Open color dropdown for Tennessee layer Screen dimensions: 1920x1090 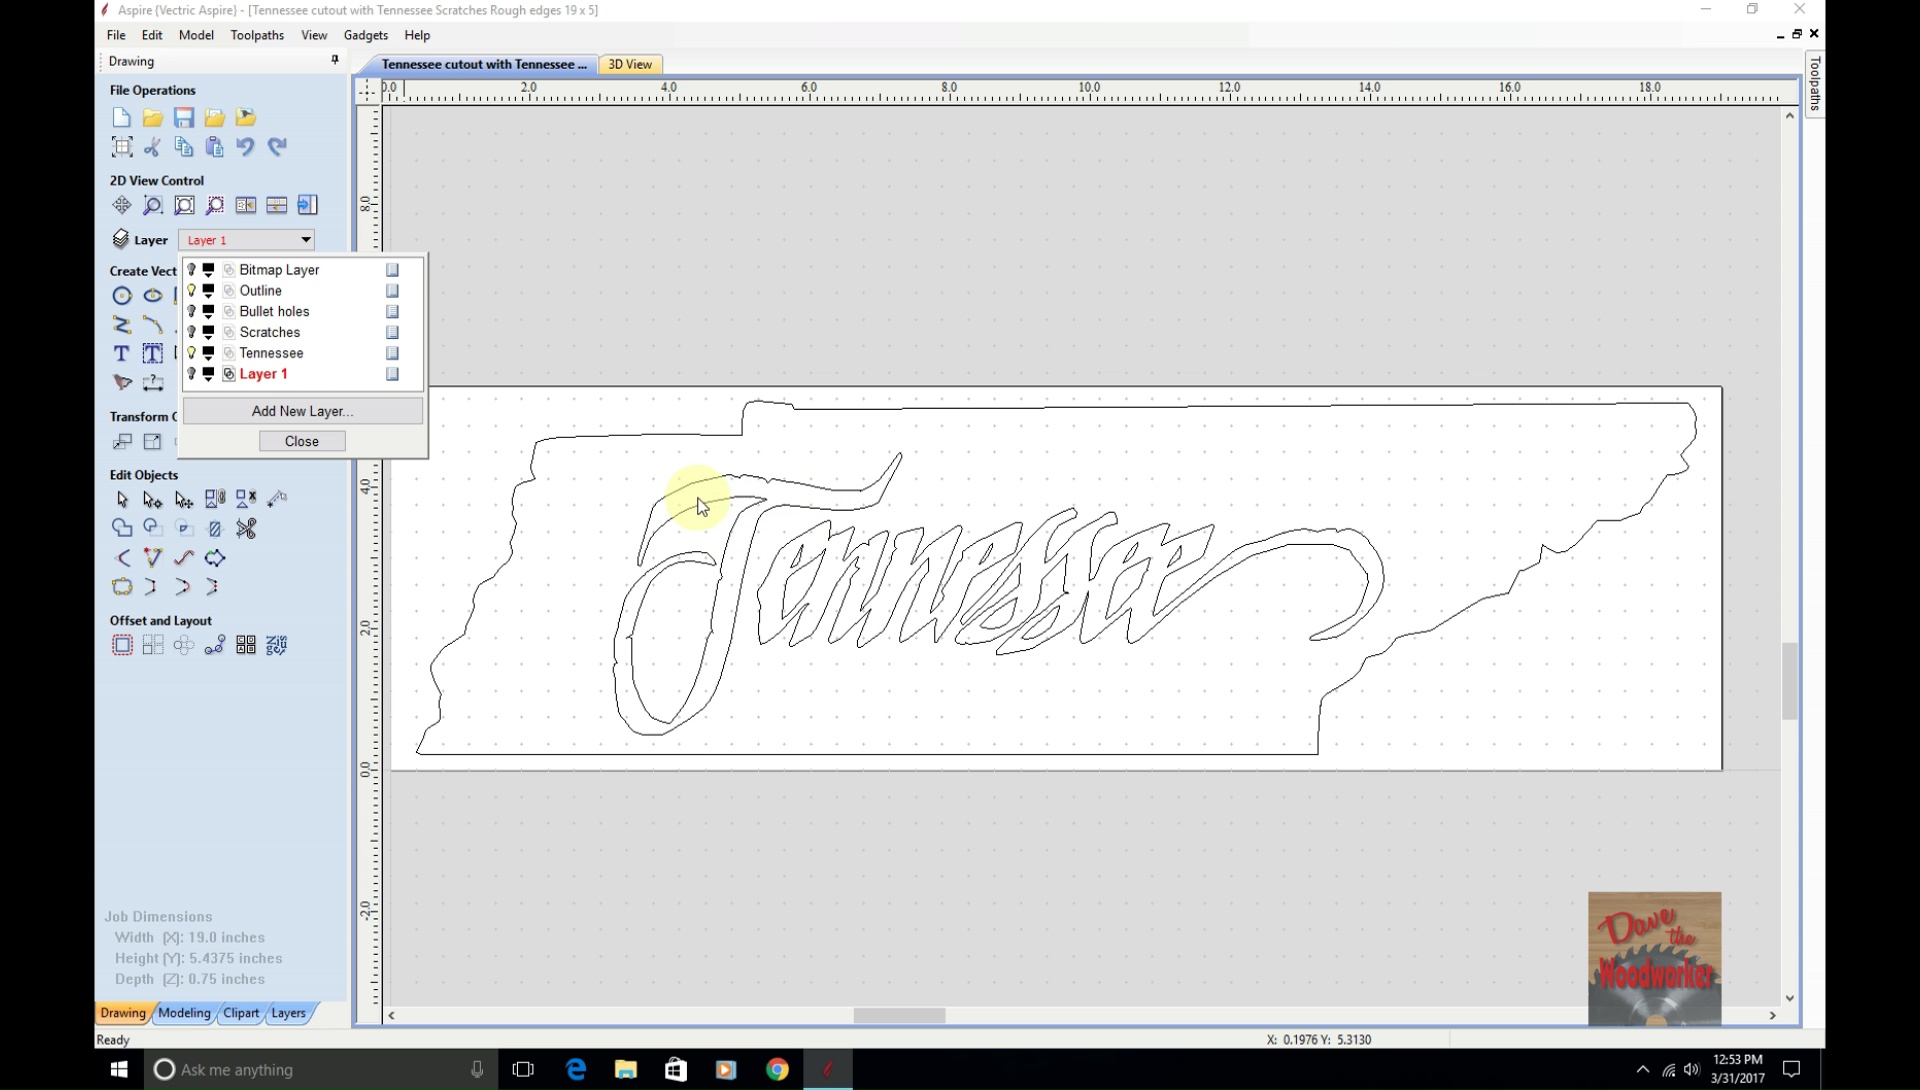click(x=209, y=353)
